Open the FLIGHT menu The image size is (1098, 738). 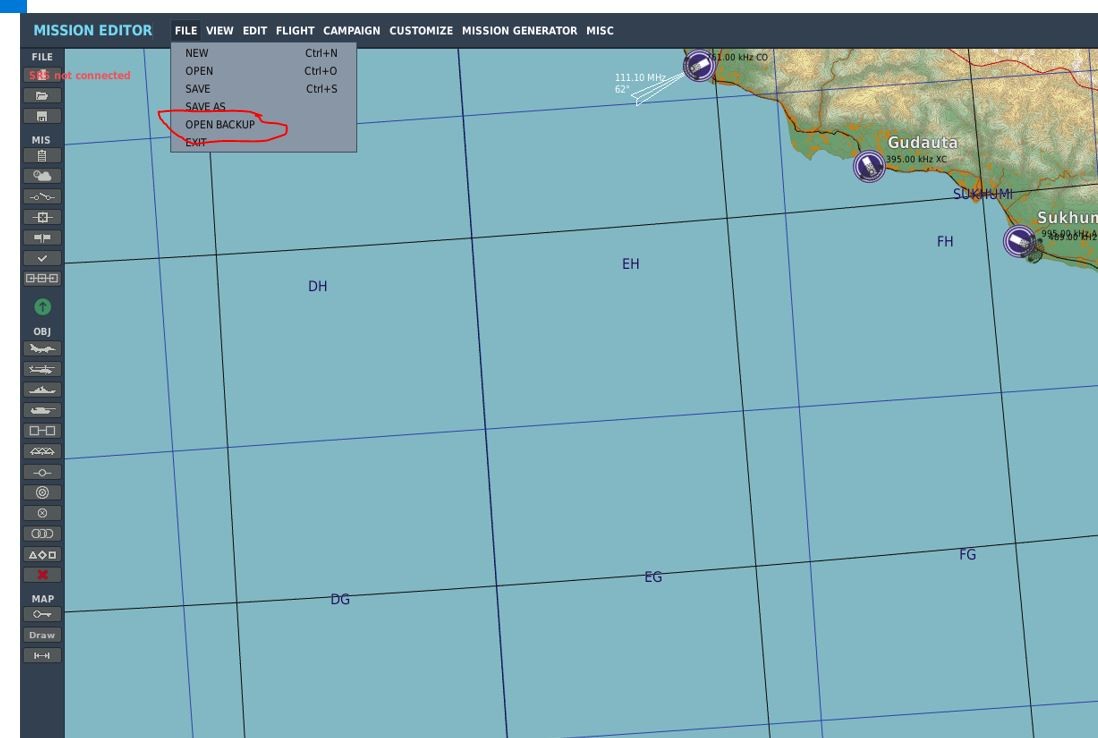coord(295,31)
